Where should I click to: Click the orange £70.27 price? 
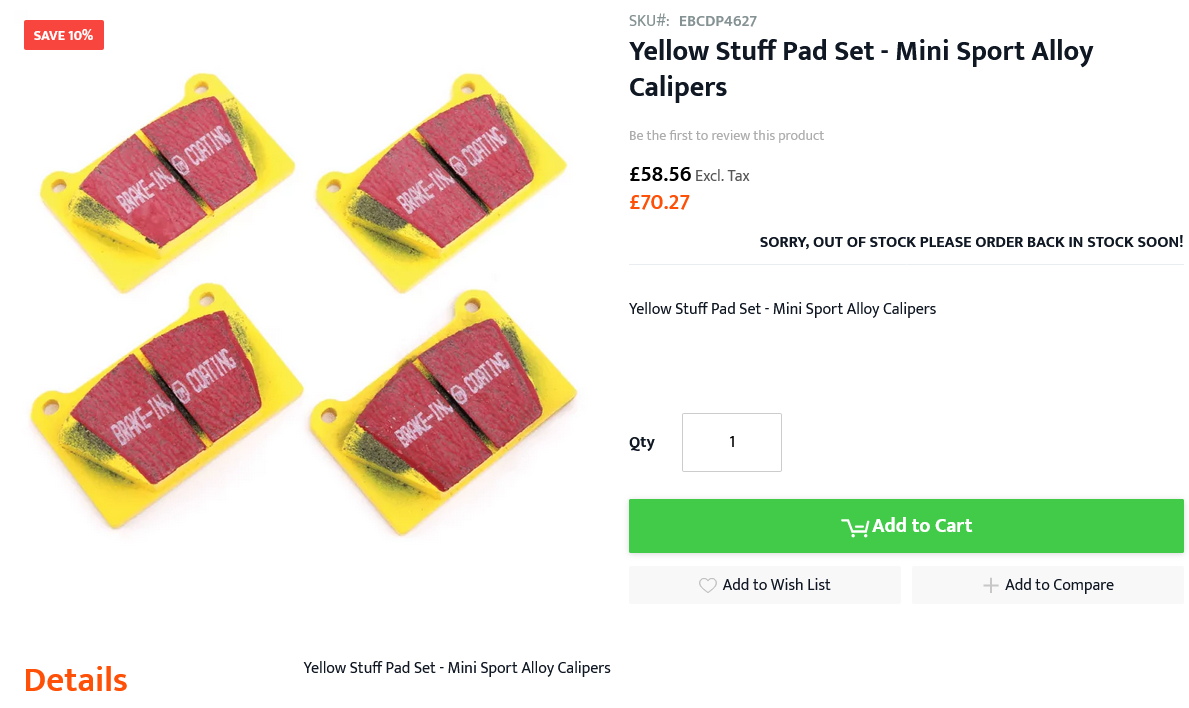659,202
